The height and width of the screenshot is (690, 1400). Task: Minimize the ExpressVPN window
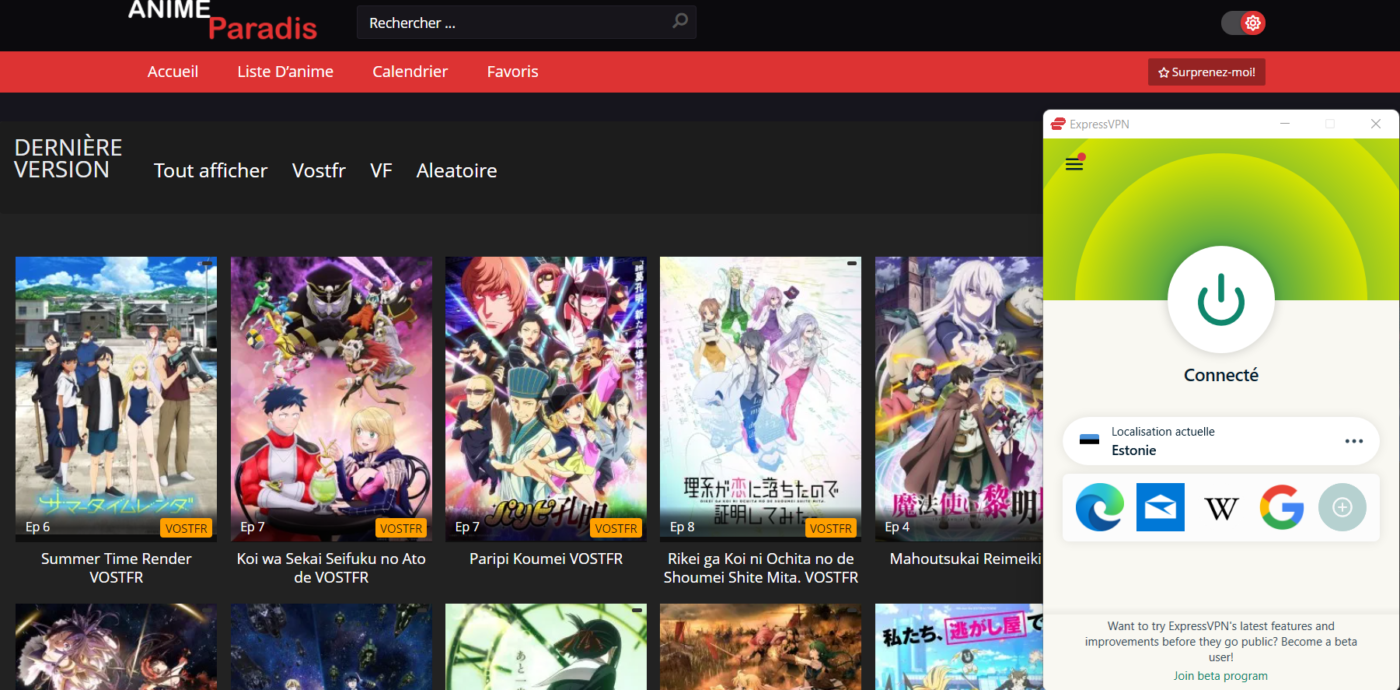(x=1284, y=124)
